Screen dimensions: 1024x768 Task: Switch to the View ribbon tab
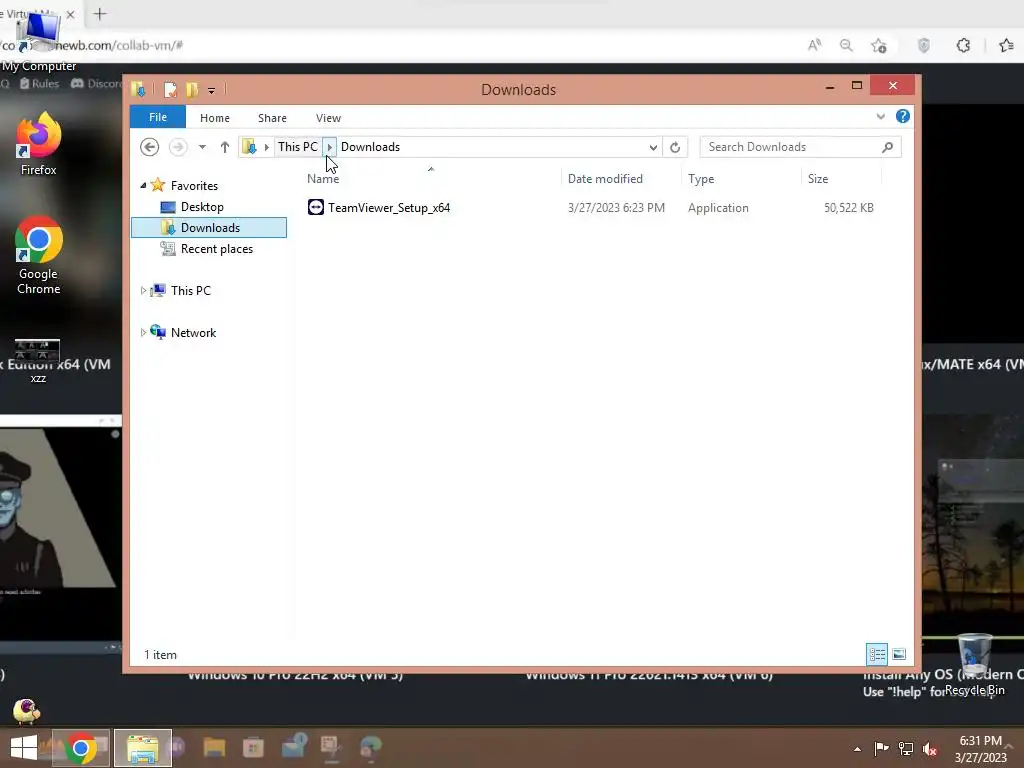[x=328, y=118]
